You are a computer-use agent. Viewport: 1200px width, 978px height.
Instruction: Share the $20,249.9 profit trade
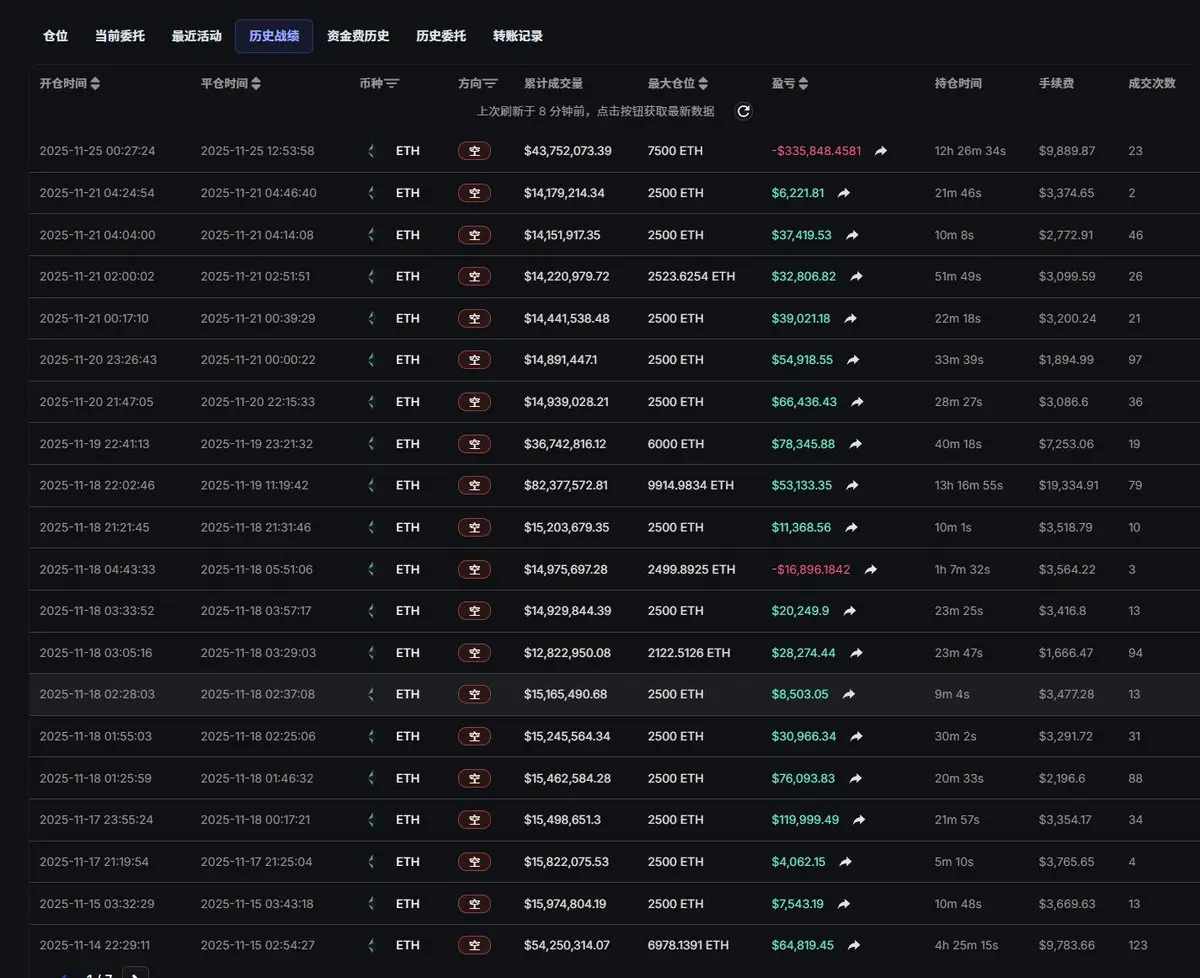[850, 611]
